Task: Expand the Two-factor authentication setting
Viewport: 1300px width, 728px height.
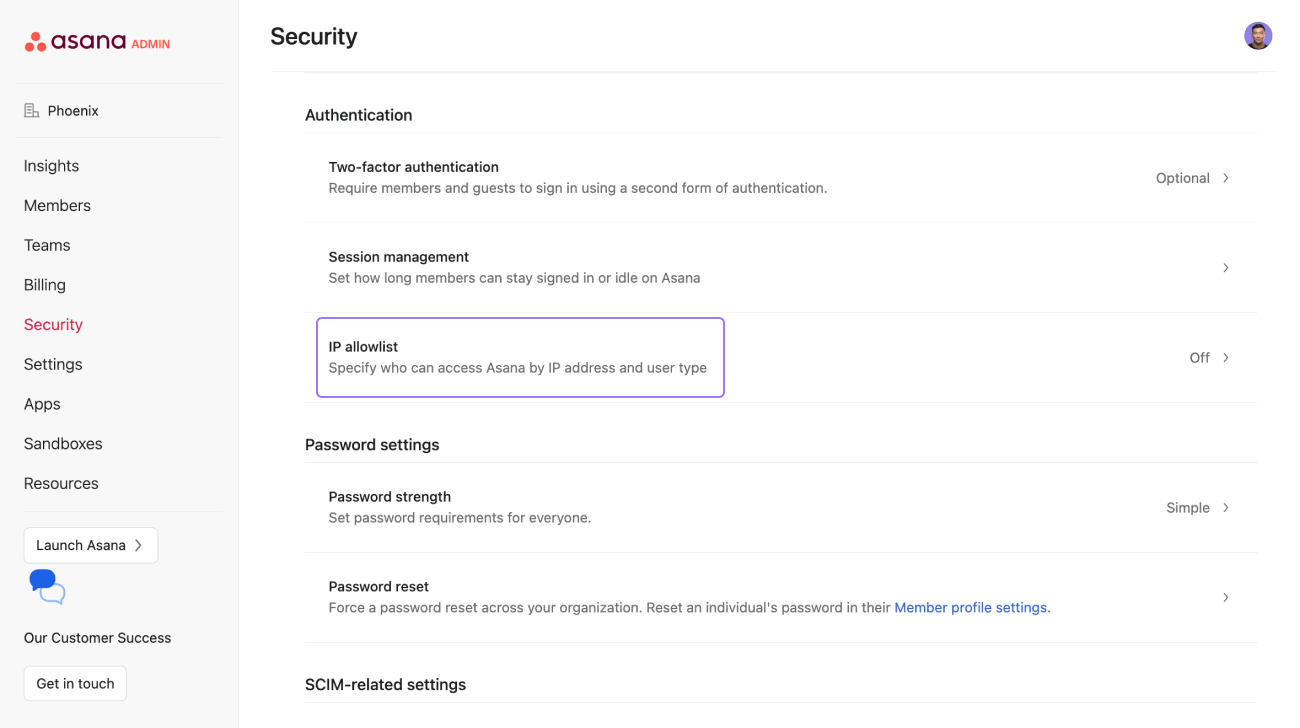Action: tap(780, 177)
